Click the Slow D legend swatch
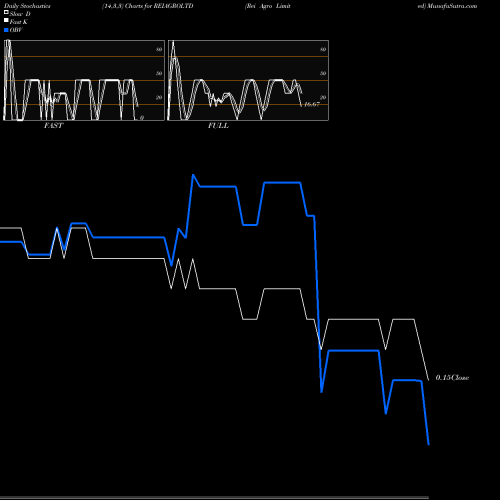500x500 pixels. [x=6, y=13]
